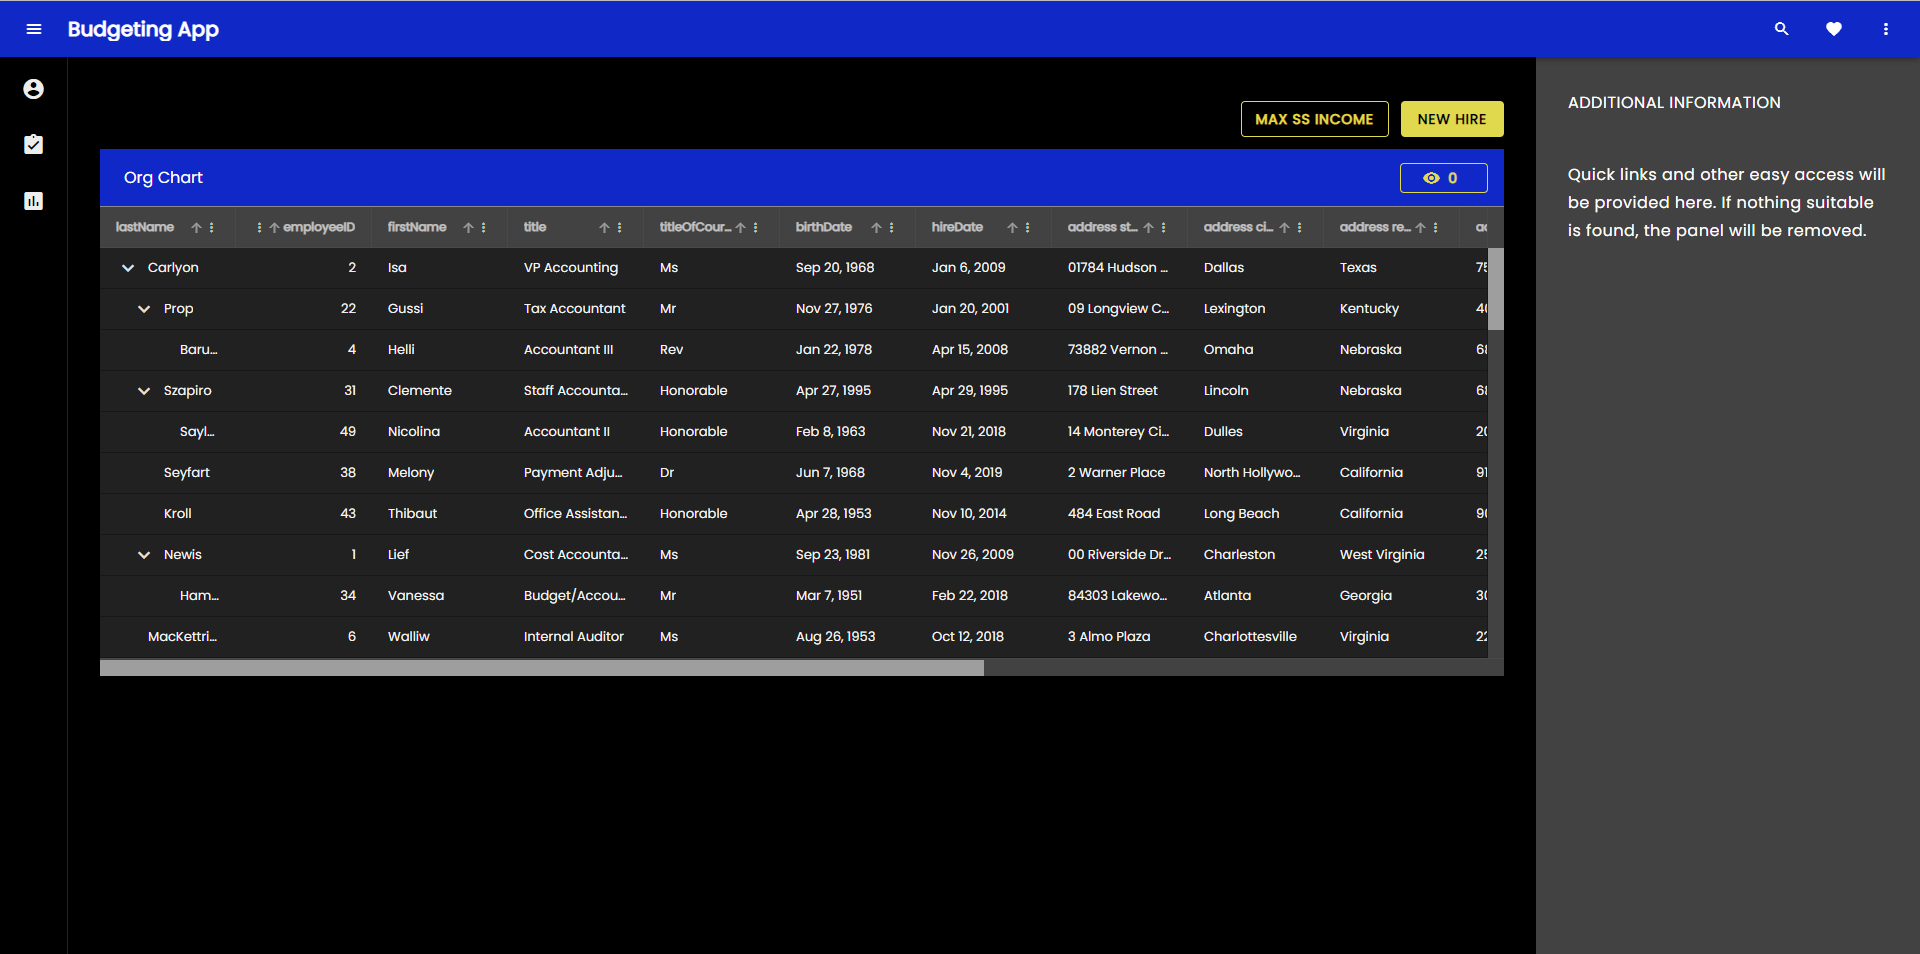Image resolution: width=1920 pixels, height=954 pixels.
Task: Expand the Newis row chevron
Action: click(143, 554)
